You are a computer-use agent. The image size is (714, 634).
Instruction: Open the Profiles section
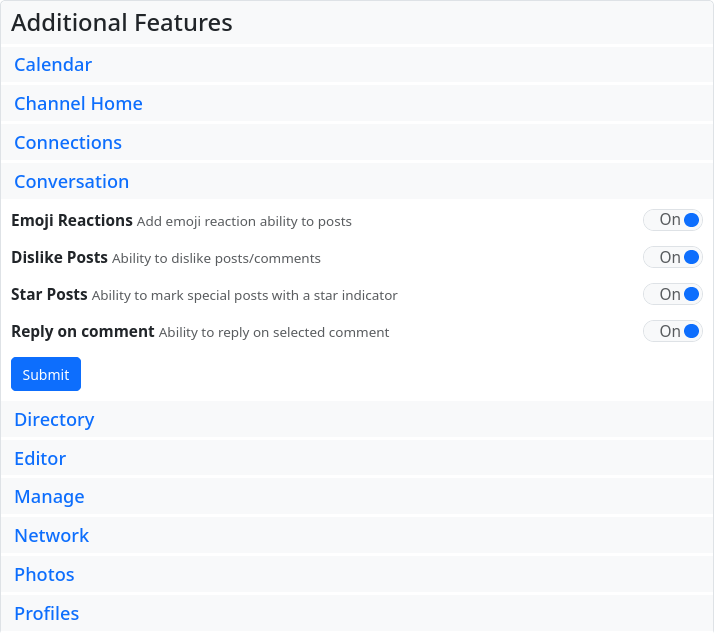pyautogui.click(x=46, y=614)
